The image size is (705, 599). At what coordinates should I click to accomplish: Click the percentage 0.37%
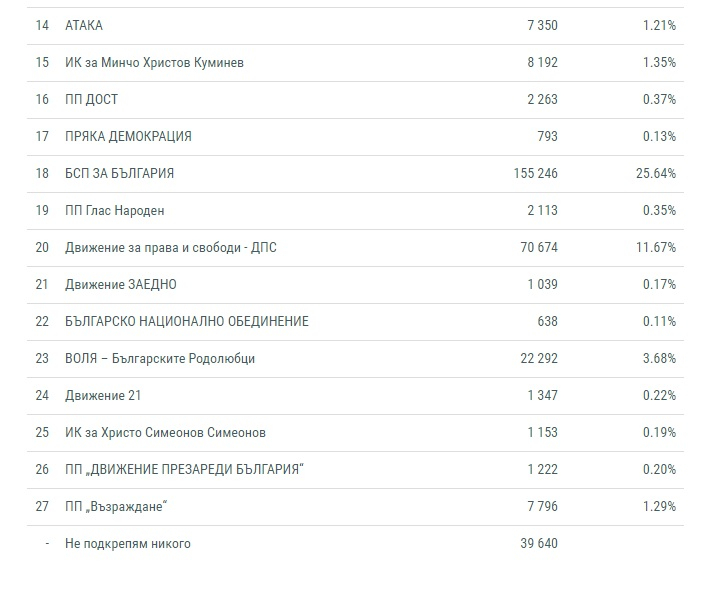click(x=659, y=99)
